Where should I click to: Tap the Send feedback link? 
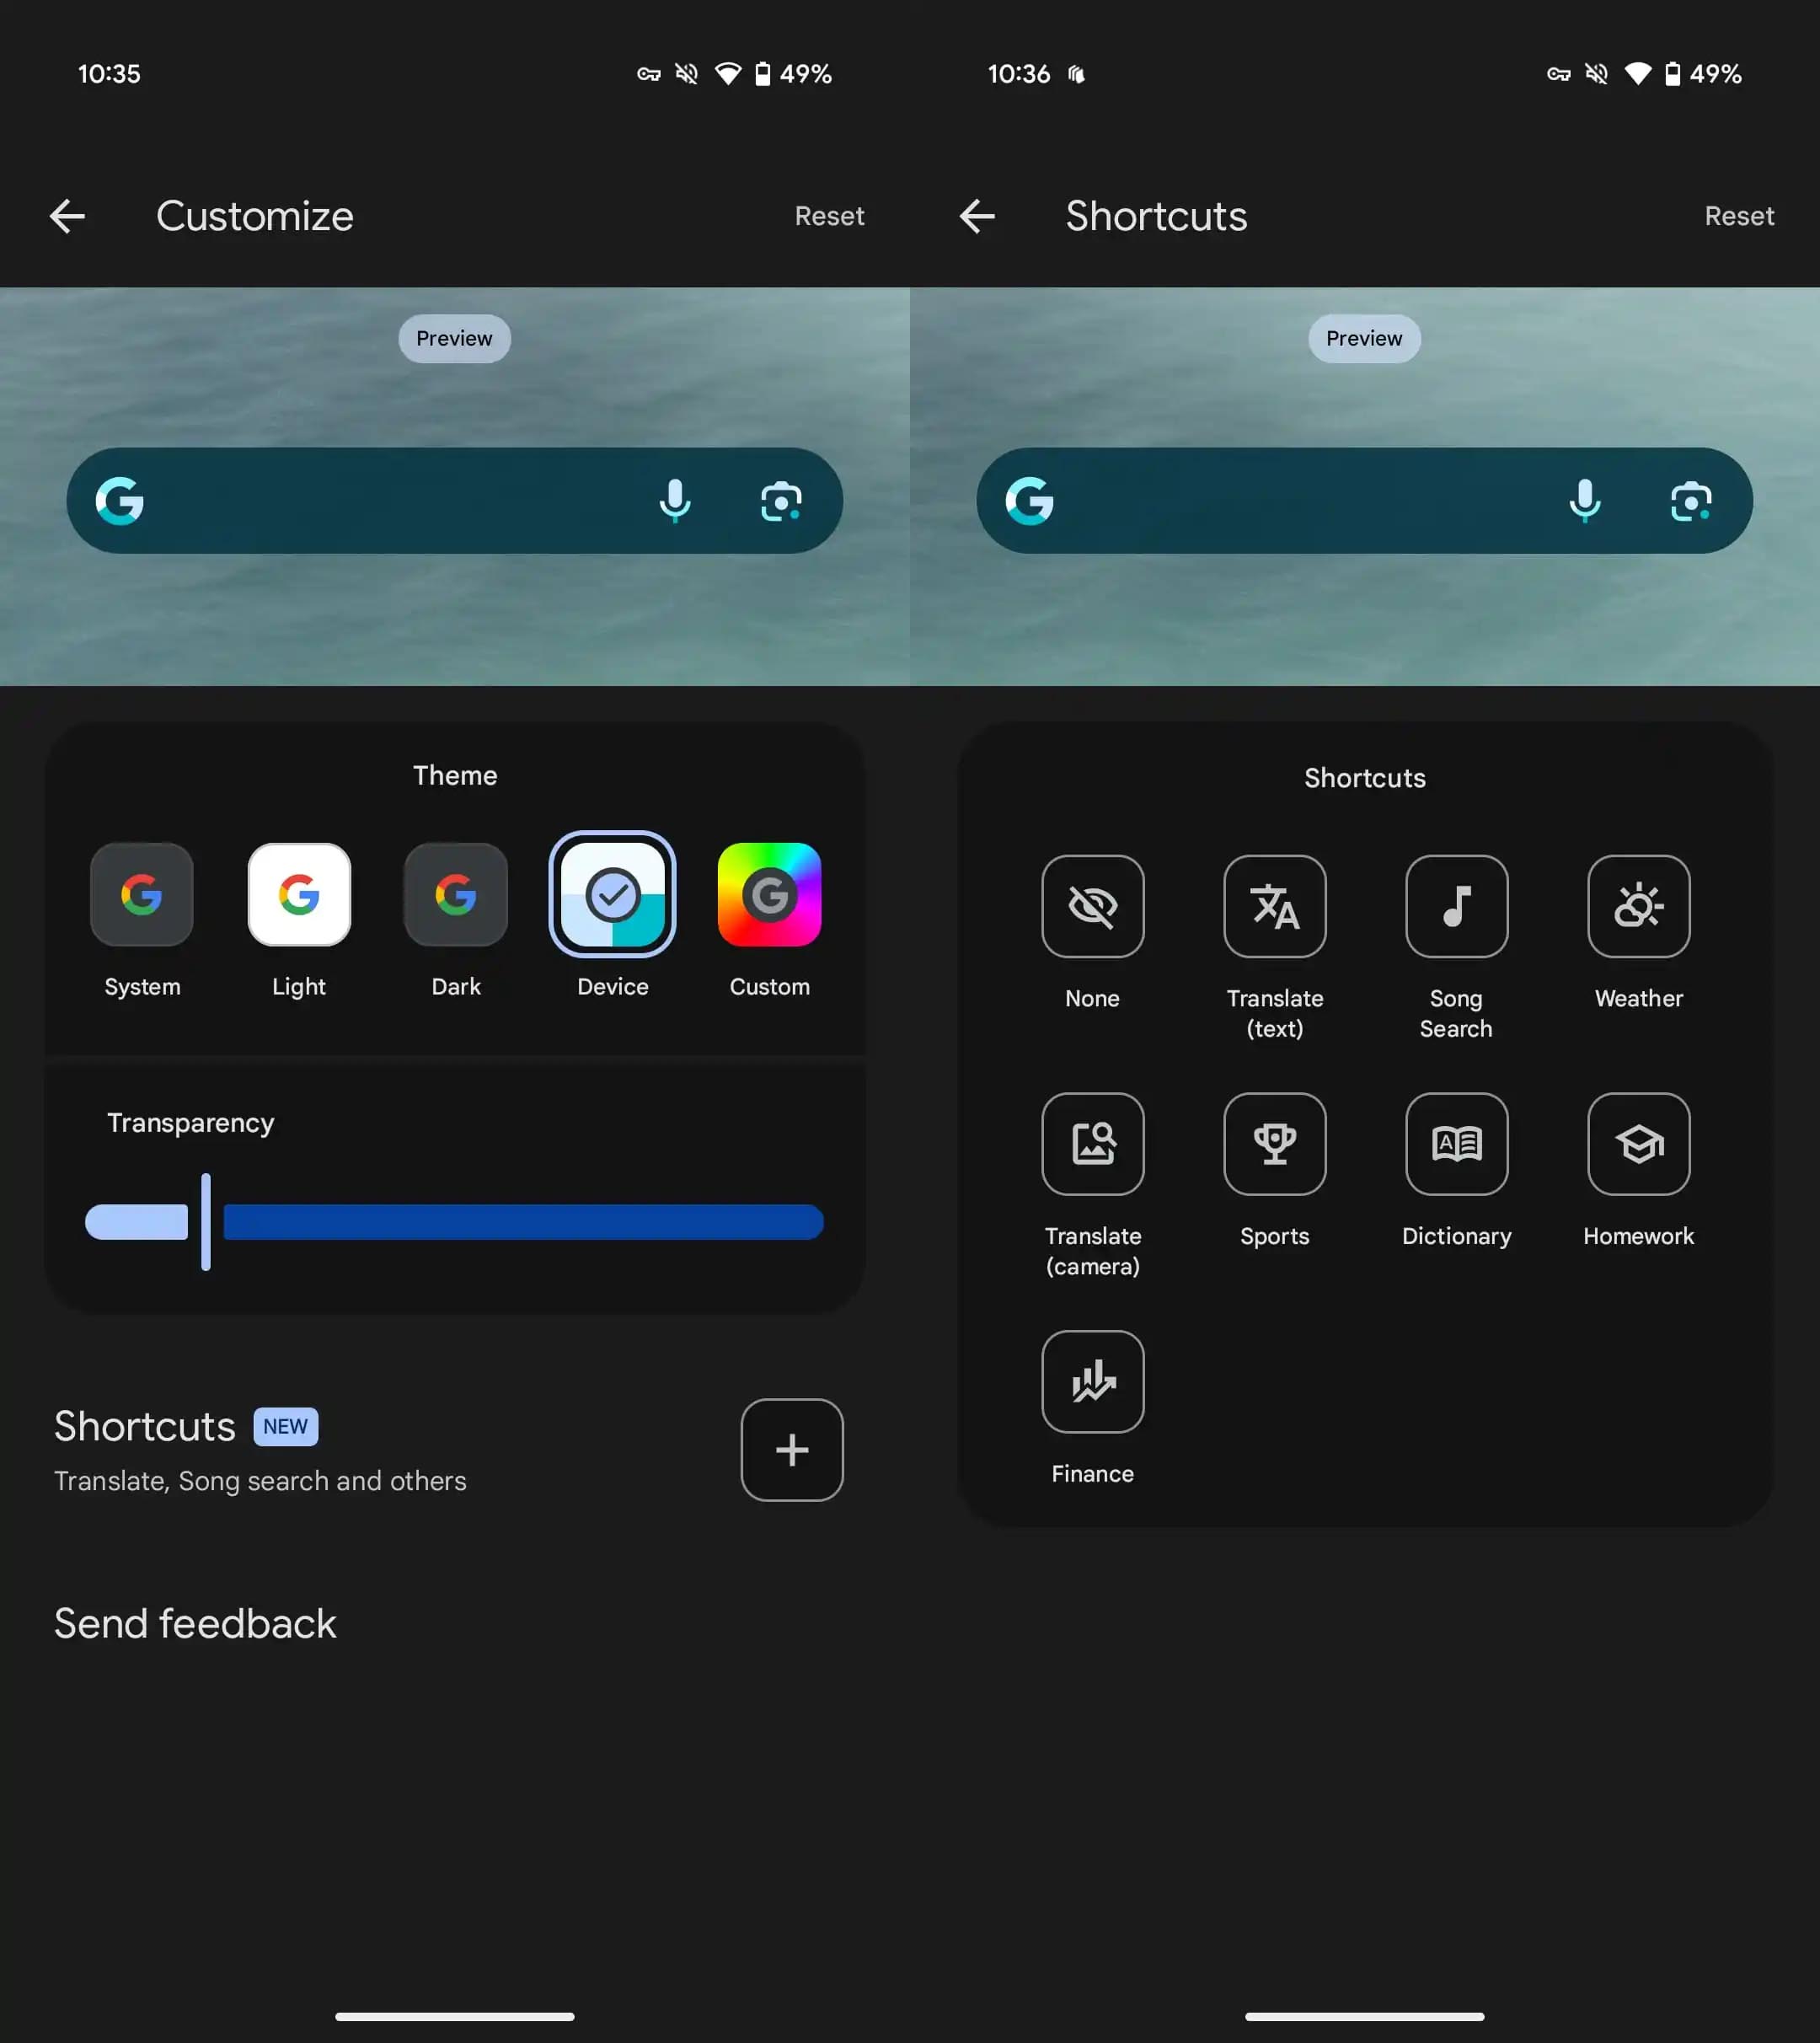pos(193,1622)
